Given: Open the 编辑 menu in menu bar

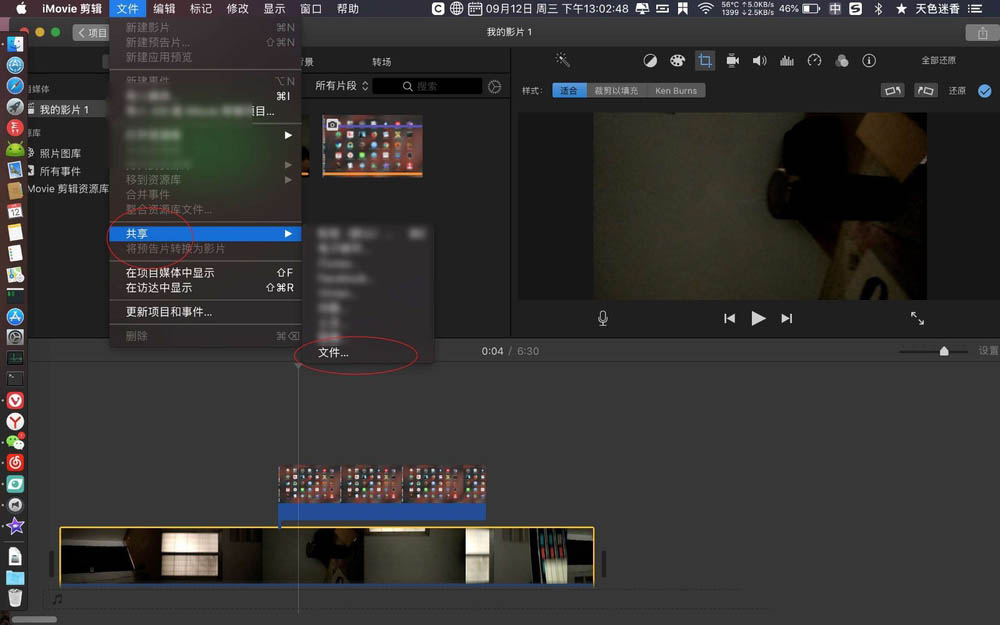Looking at the screenshot, I should point(164,8).
